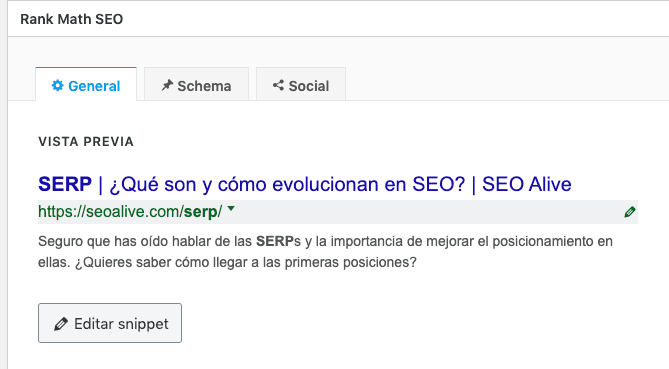Screen dimensions: 669x369
Task: Click the green pencil edit icon
Action: [x=629, y=212]
